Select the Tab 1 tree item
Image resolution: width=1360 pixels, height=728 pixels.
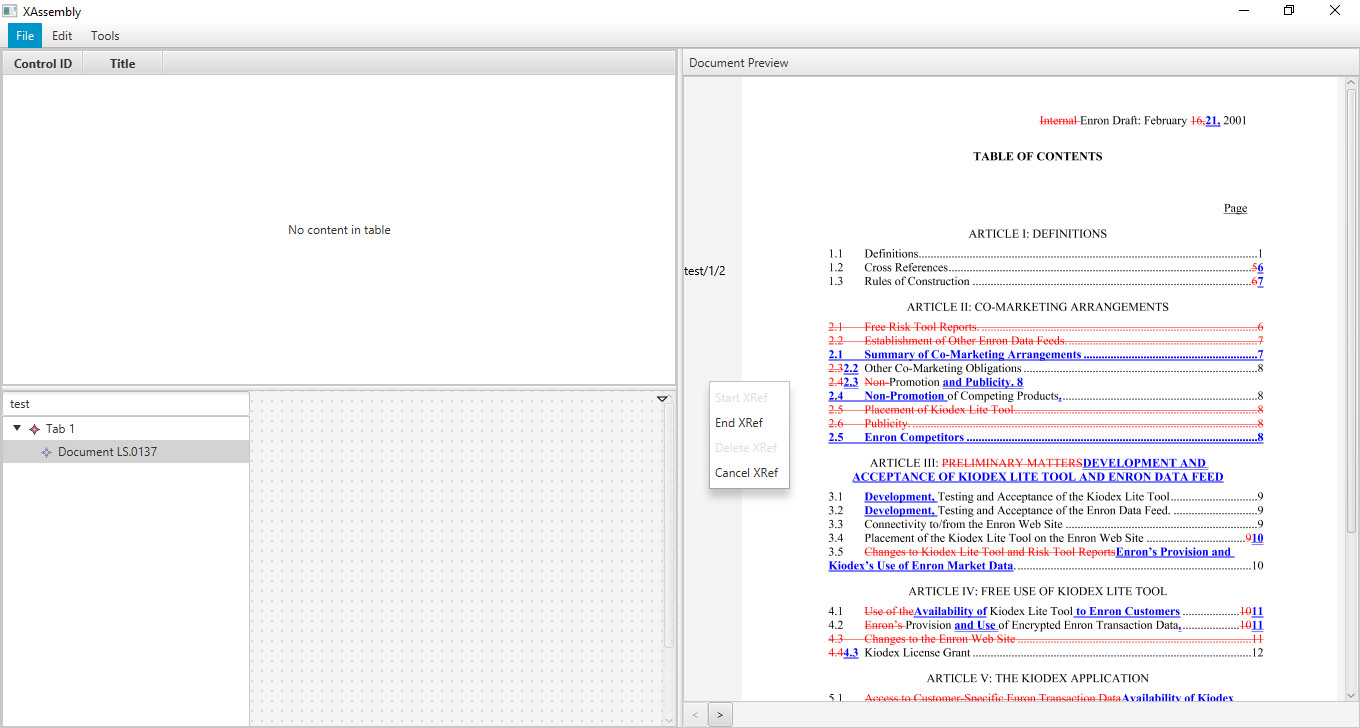coord(125,429)
